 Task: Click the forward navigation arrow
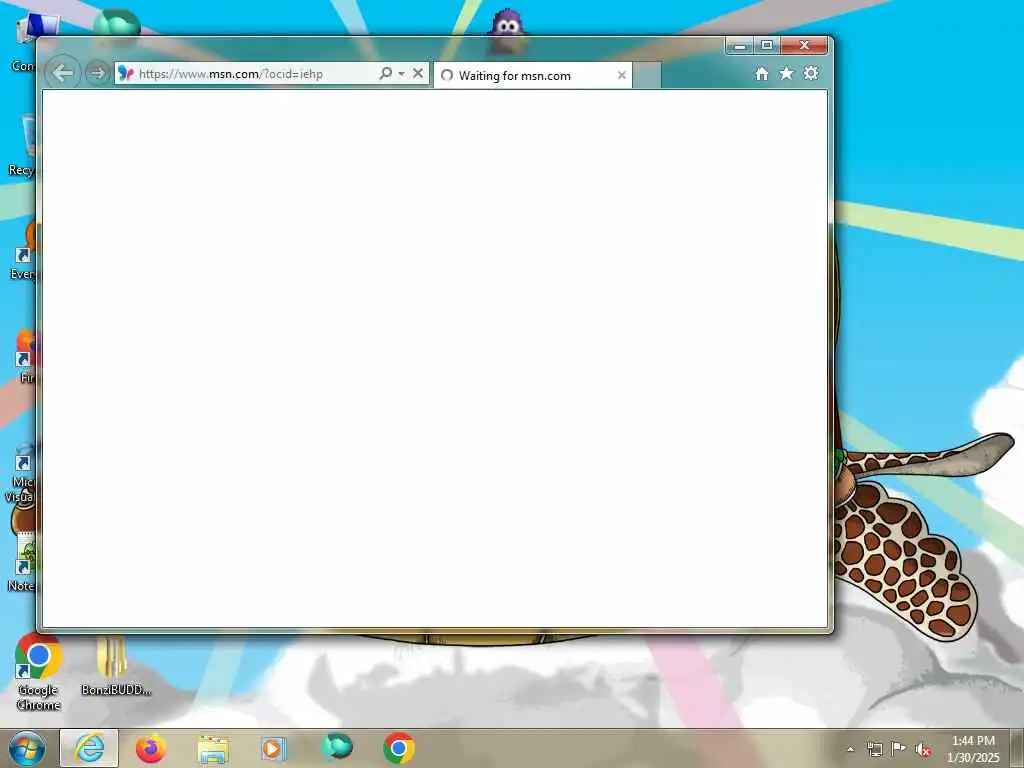[97, 73]
